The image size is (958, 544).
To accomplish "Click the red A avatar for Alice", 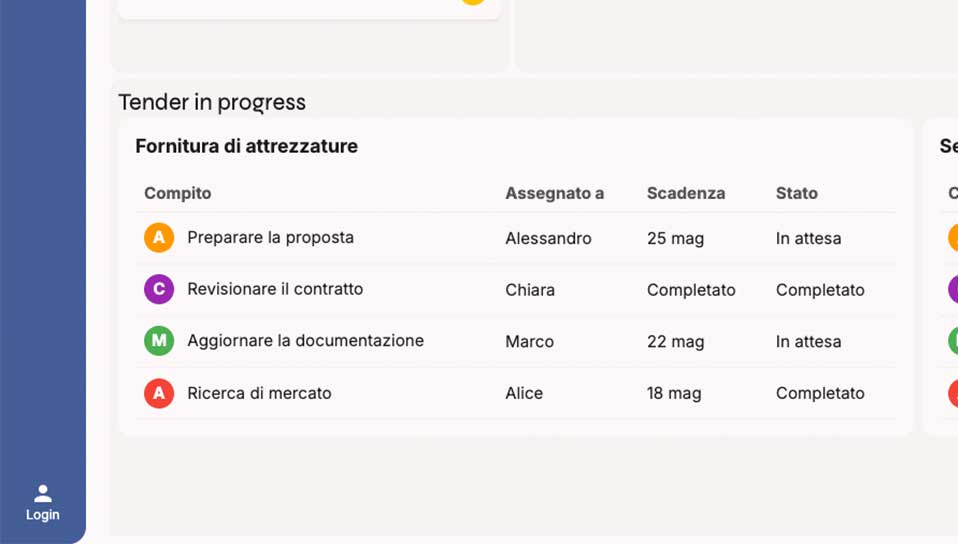I will (x=159, y=393).
